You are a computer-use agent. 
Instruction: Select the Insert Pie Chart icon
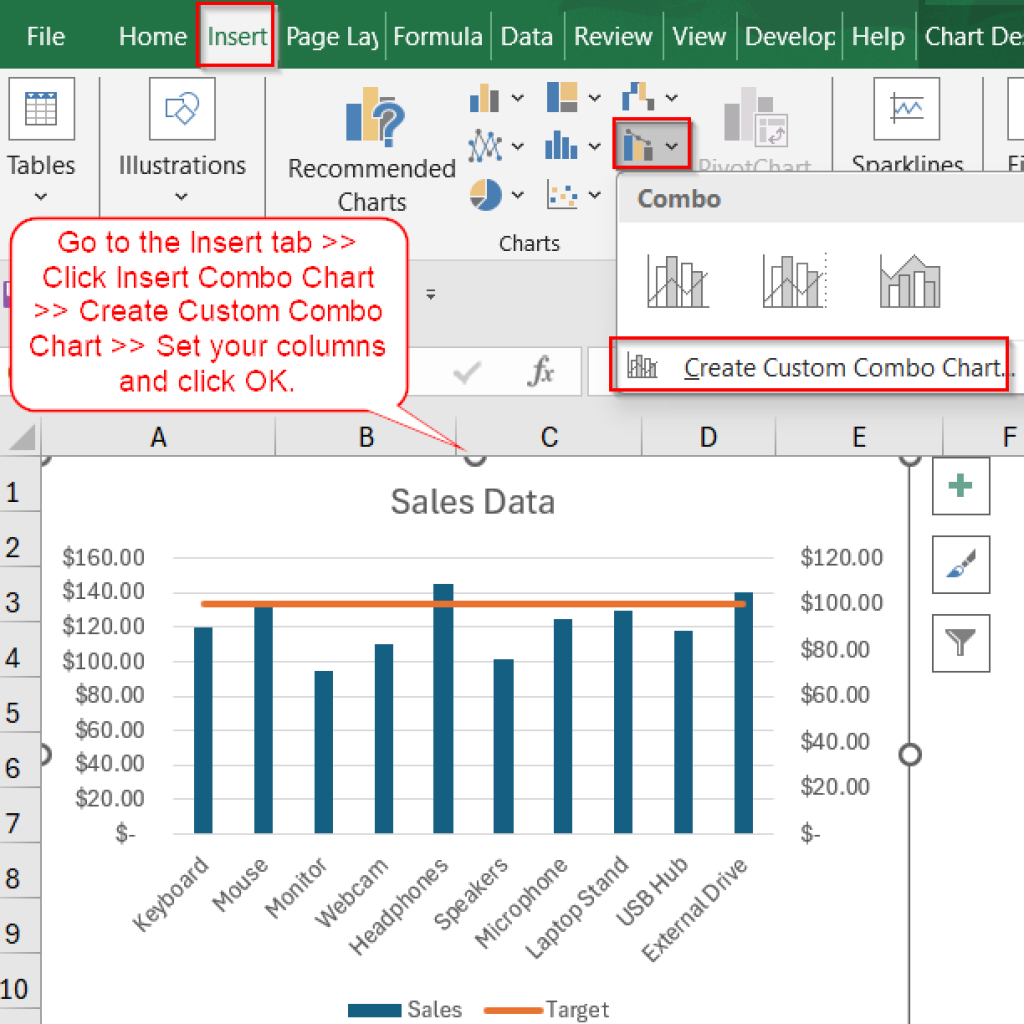click(483, 194)
